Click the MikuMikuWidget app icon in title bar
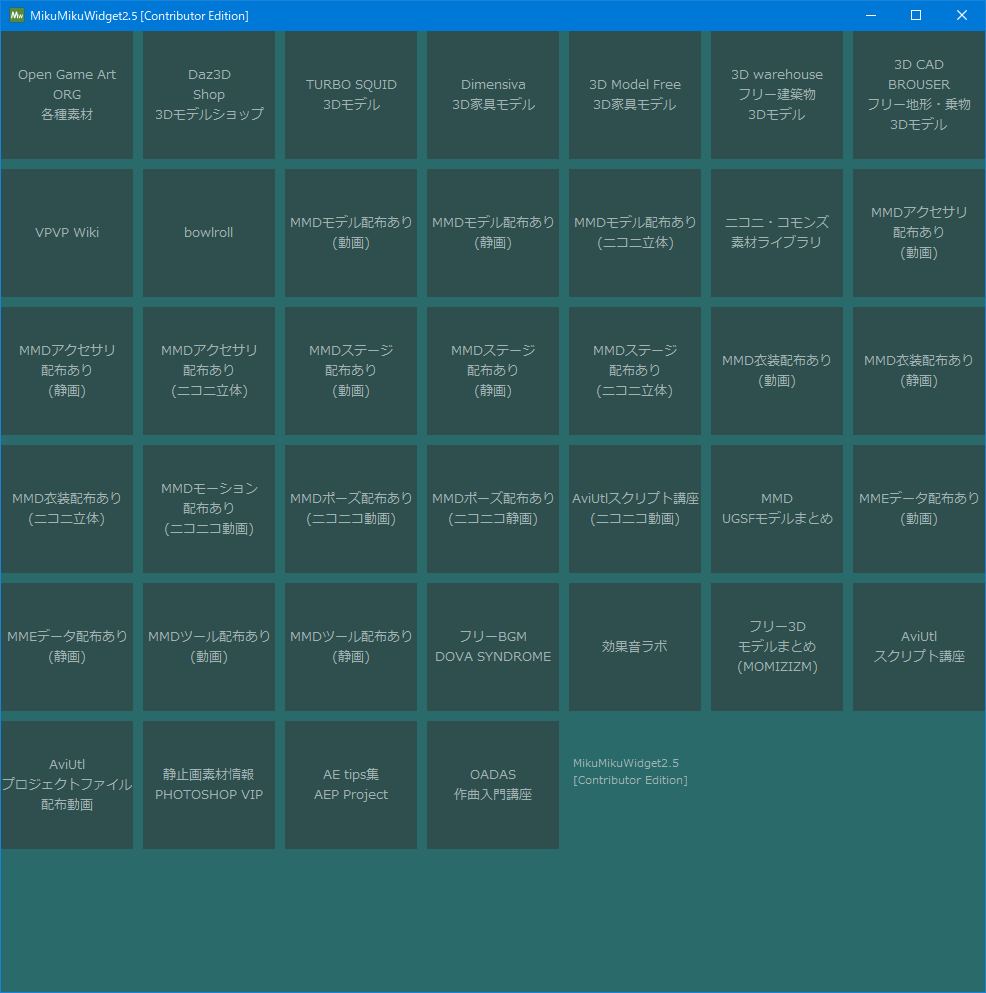 click(17, 16)
